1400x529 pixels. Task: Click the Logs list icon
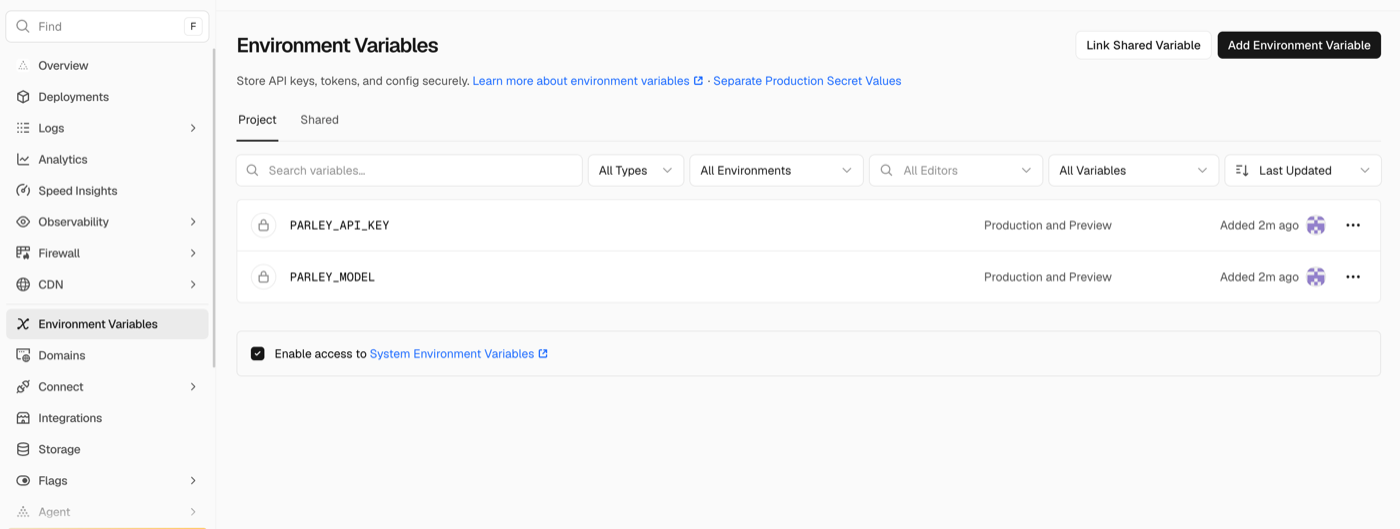23,128
